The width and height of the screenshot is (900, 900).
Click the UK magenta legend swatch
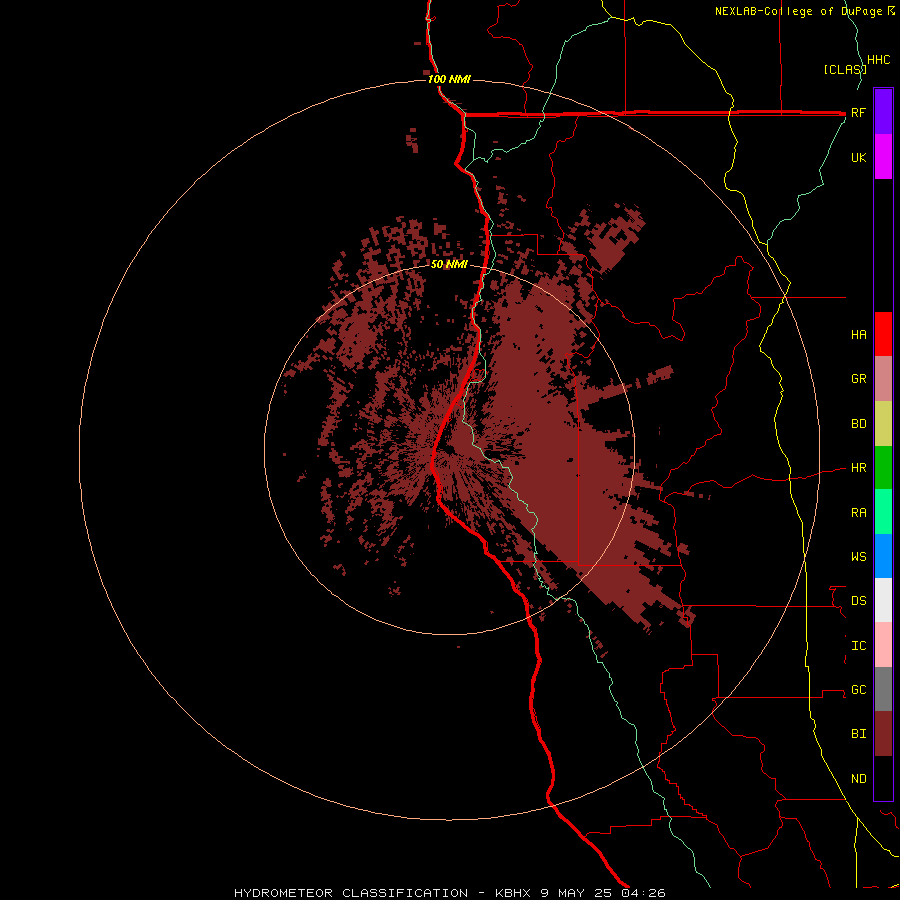tap(883, 157)
